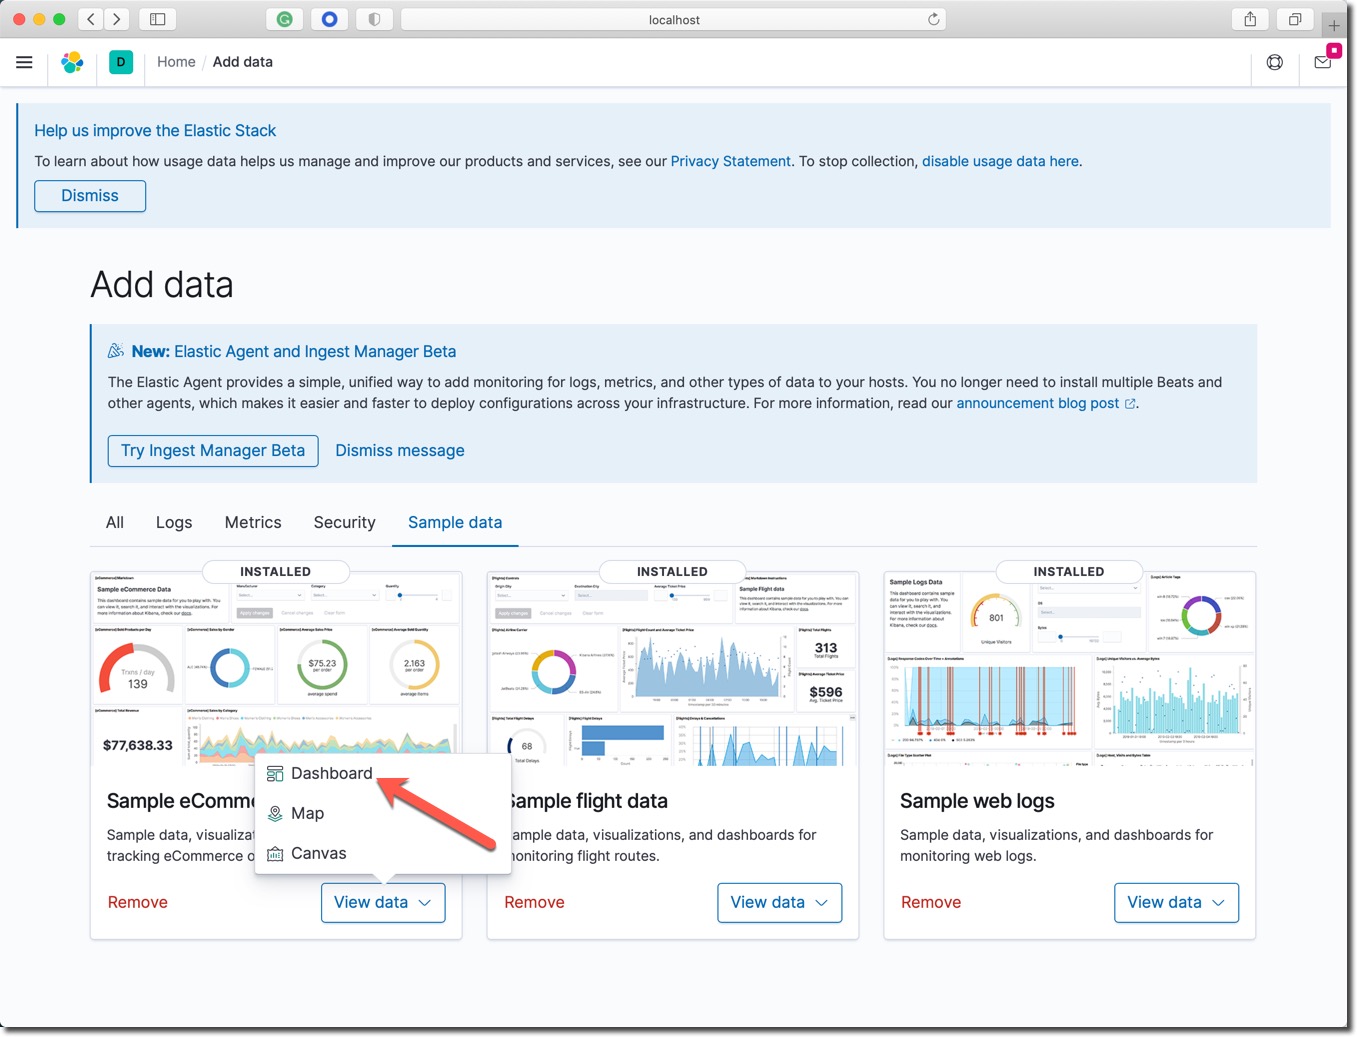The width and height of the screenshot is (1357, 1037).
Task: Click the Sample web logs thumbnail
Action: click(x=1070, y=669)
